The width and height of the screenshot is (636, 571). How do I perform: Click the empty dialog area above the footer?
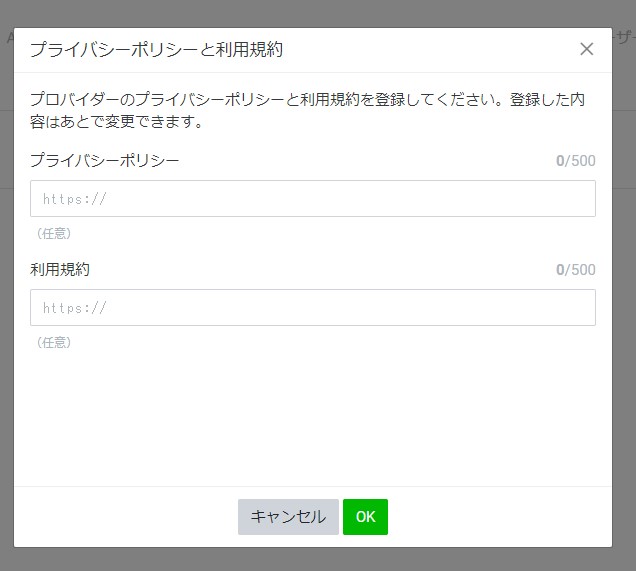coord(312,420)
